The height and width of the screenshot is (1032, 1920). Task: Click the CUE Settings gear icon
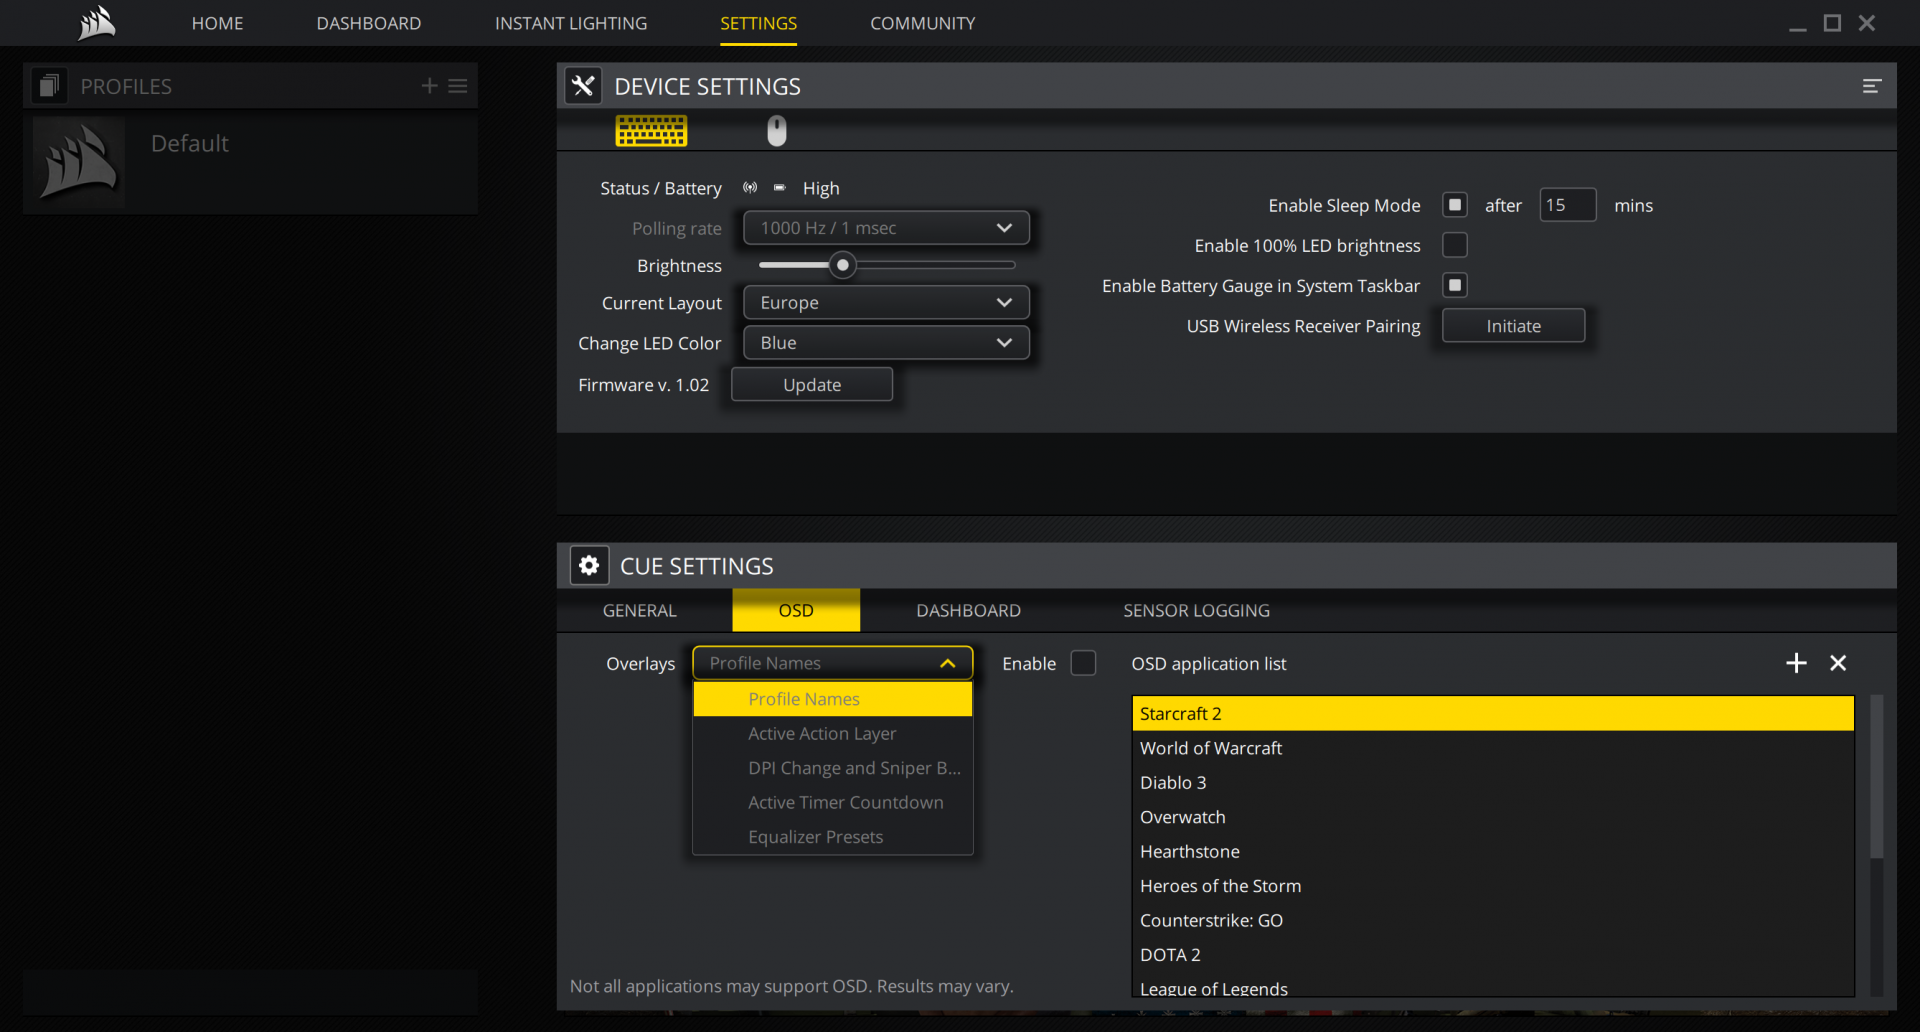(589, 566)
